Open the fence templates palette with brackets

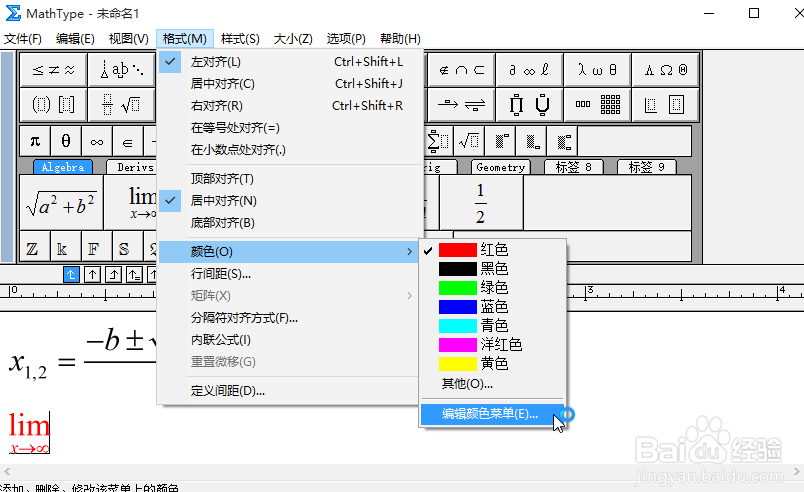[53, 104]
